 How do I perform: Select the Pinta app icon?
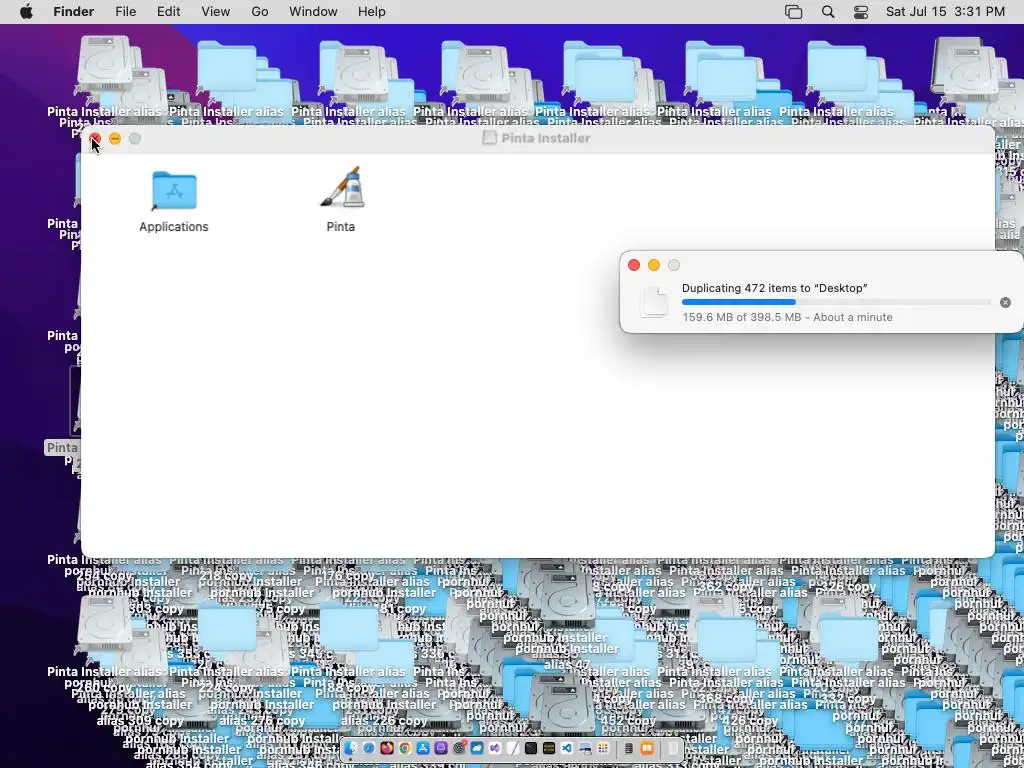click(342, 187)
